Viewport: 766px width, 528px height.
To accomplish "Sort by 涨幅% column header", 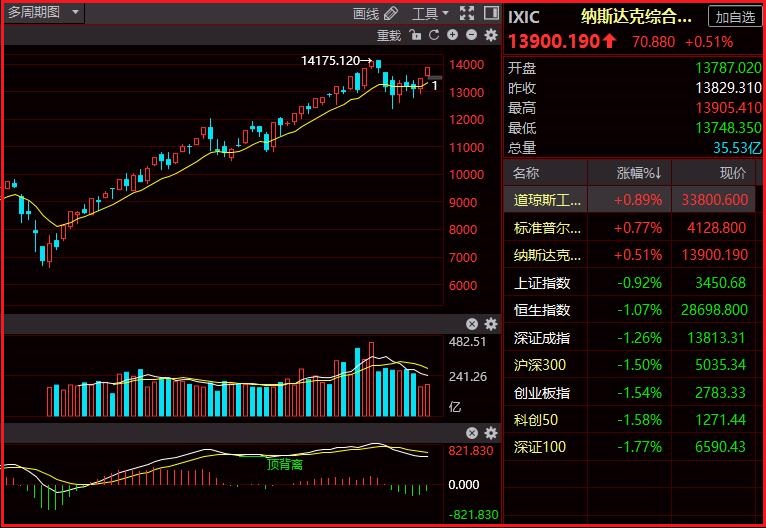I will click(x=638, y=173).
